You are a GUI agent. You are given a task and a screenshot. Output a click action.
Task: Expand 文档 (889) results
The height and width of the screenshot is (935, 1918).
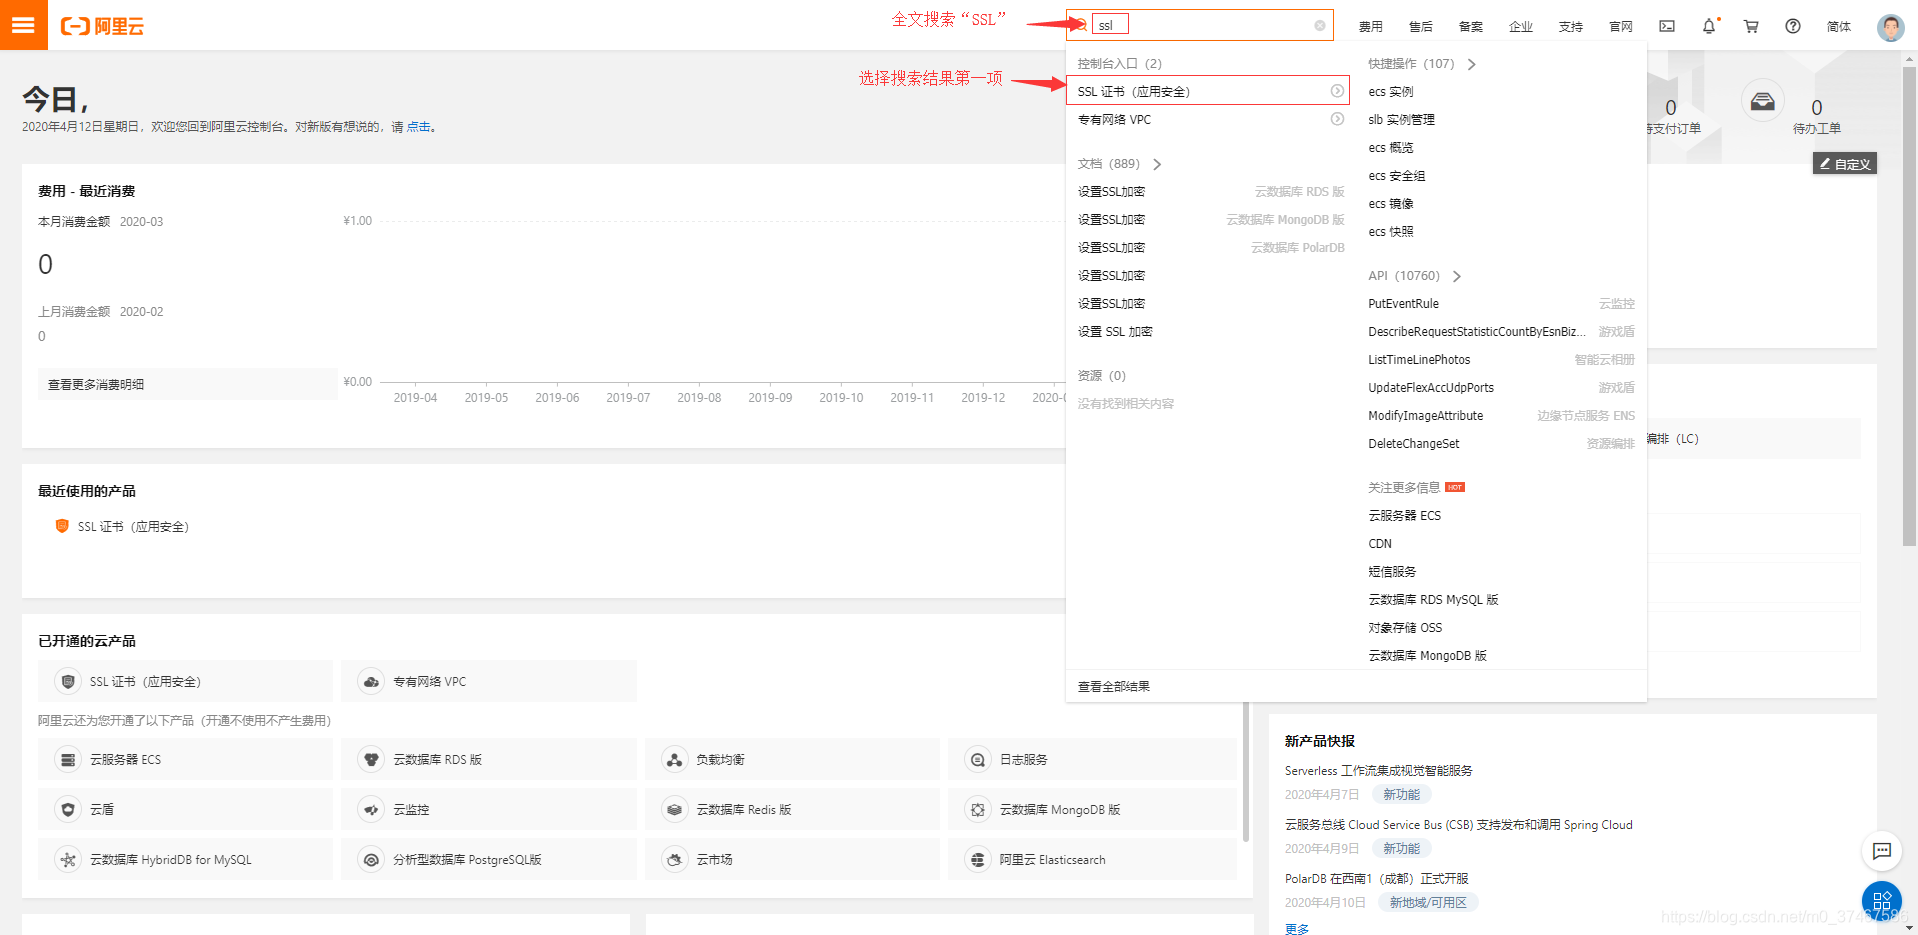(1157, 164)
